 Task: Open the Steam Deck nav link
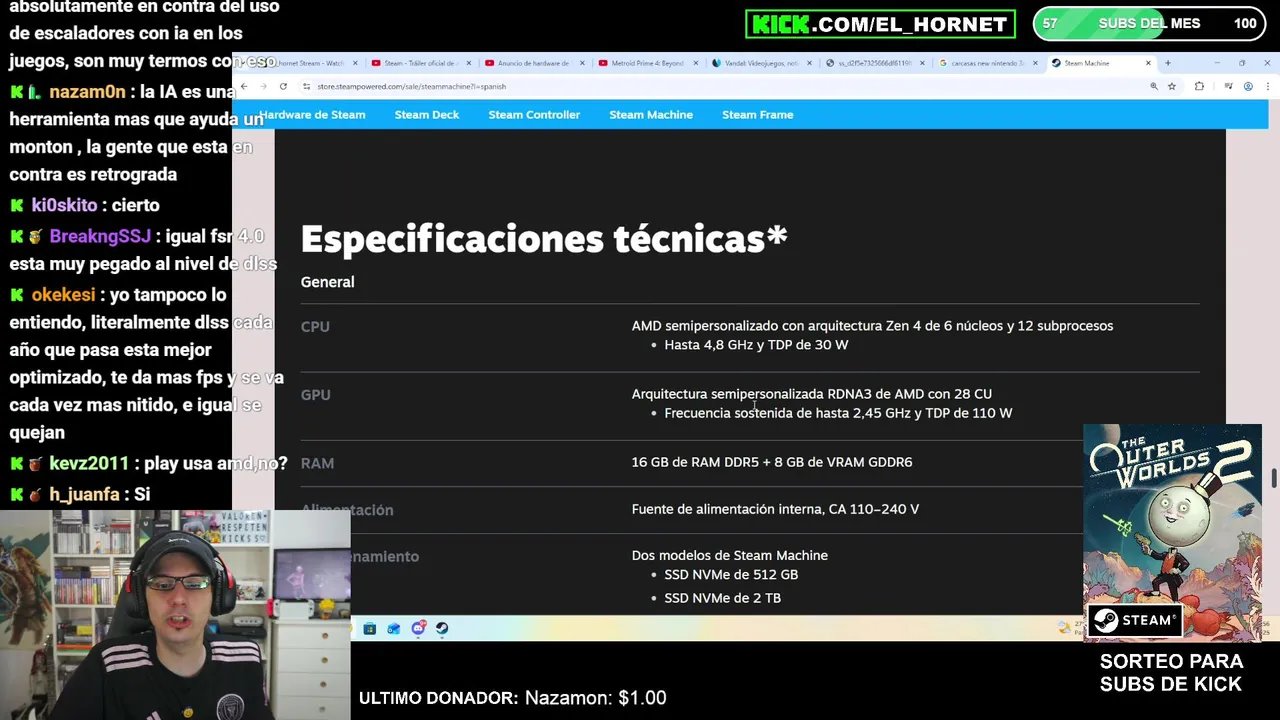click(x=427, y=115)
